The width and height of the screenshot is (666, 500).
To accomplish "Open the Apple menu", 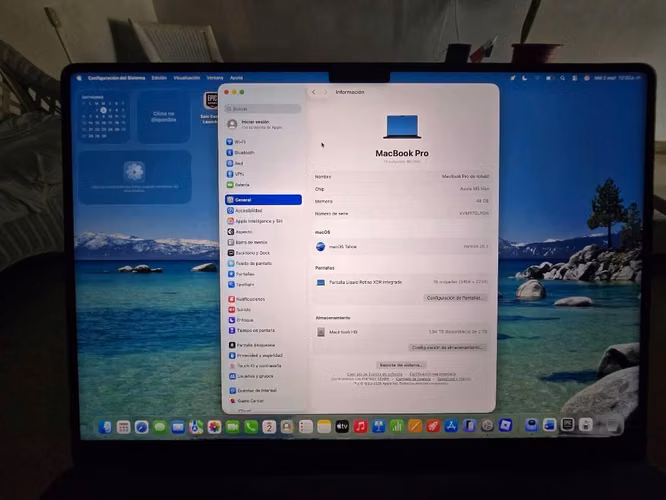I will tap(79, 78).
